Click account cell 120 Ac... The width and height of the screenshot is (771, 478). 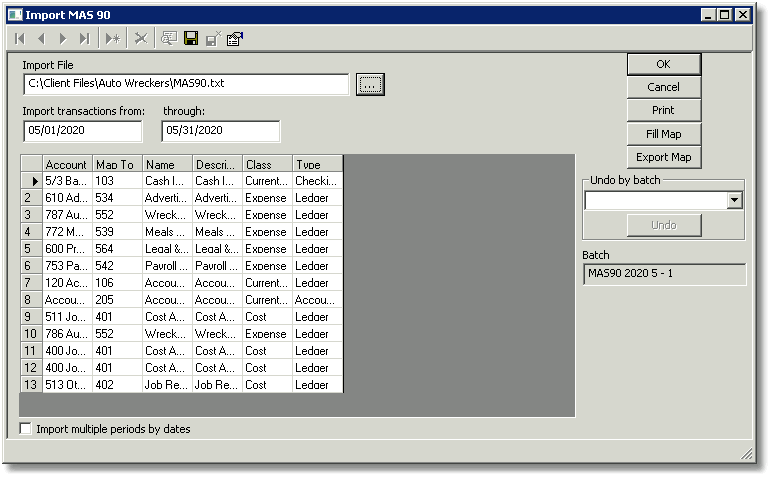(67, 283)
